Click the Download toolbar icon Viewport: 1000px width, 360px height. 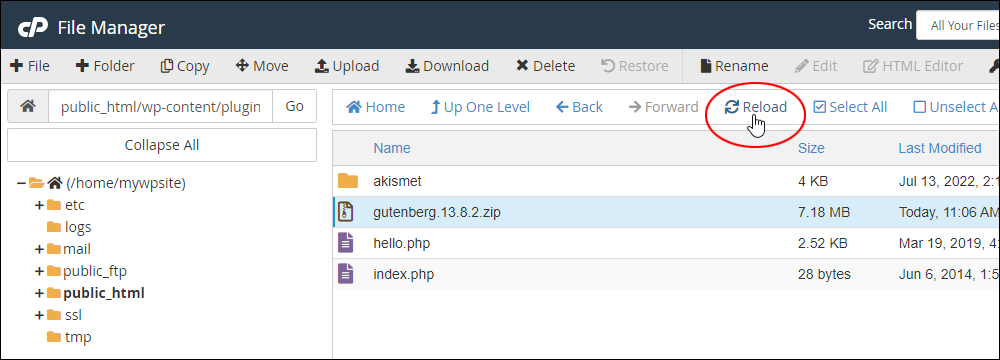[x=413, y=66]
